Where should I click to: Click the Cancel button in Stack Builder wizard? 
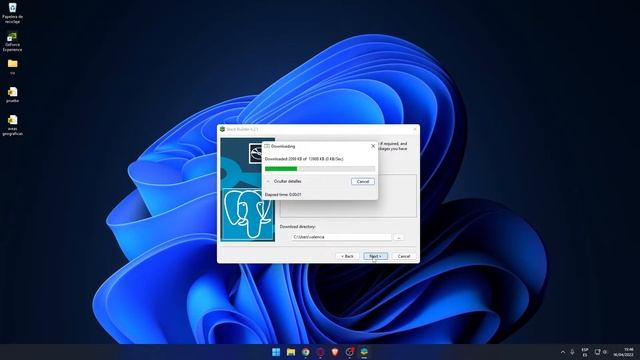point(404,256)
